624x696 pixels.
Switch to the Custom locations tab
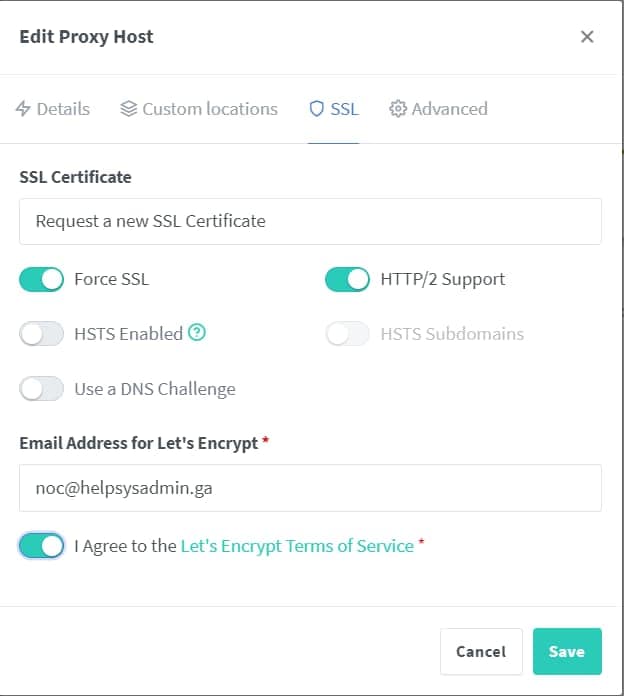click(x=210, y=109)
